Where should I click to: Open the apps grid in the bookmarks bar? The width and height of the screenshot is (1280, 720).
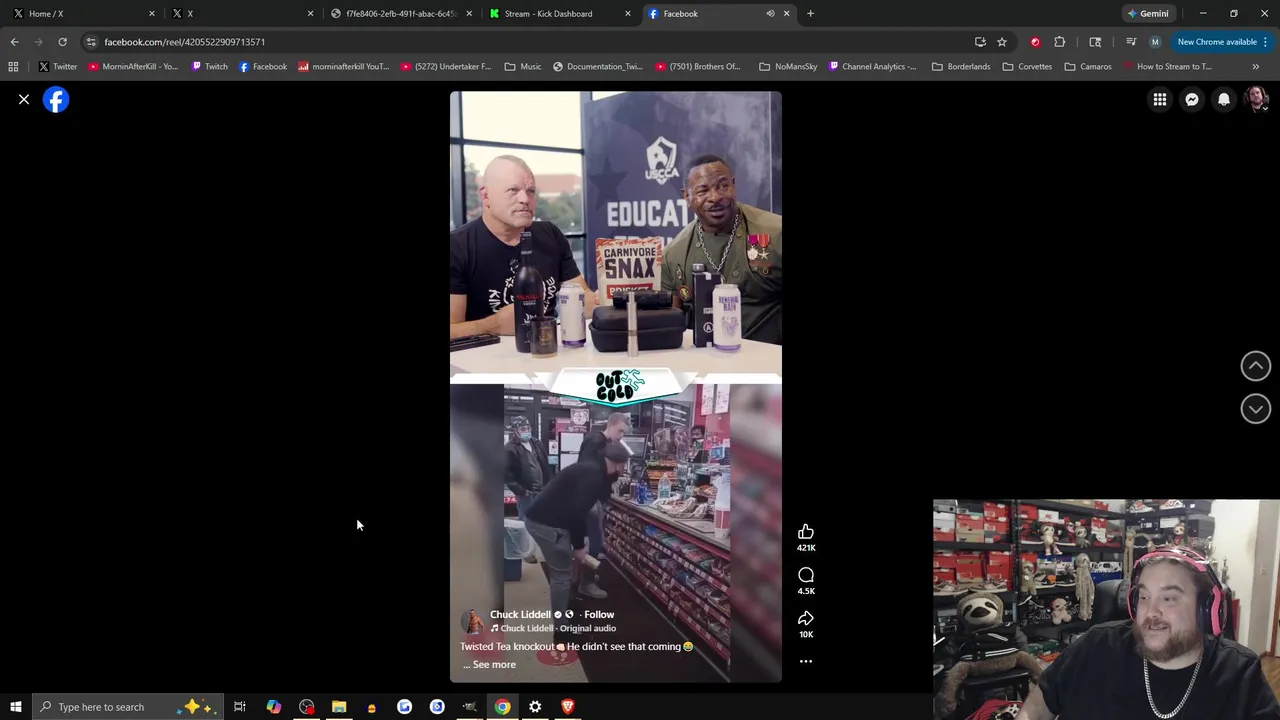point(13,66)
